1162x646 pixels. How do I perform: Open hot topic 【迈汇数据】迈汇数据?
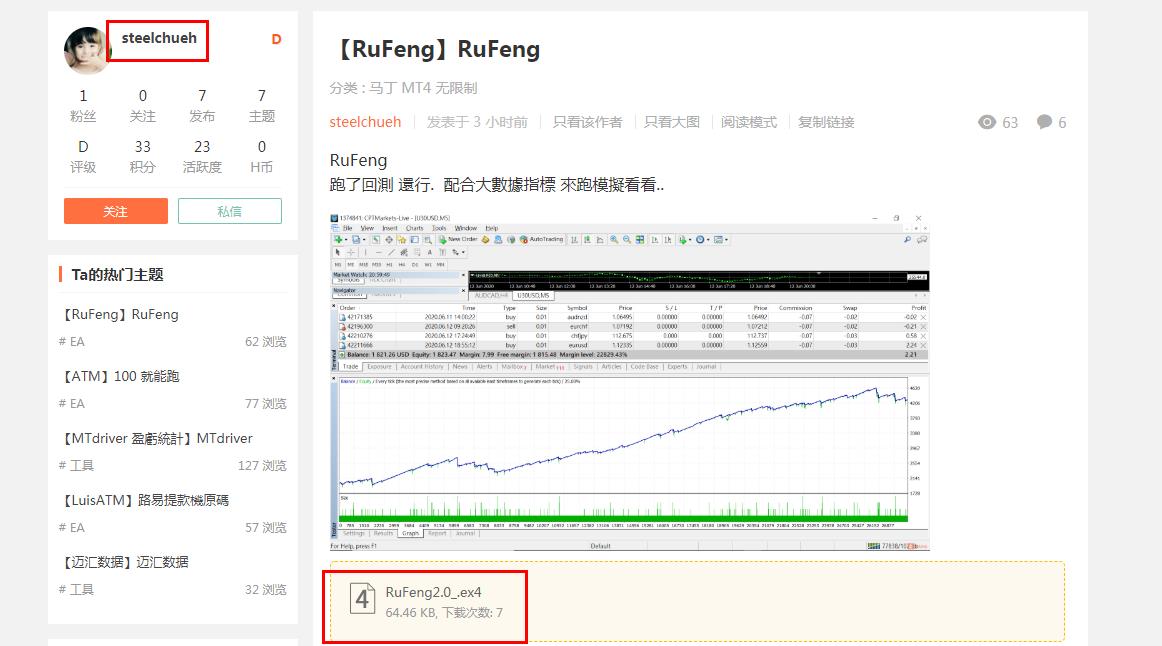point(126,562)
